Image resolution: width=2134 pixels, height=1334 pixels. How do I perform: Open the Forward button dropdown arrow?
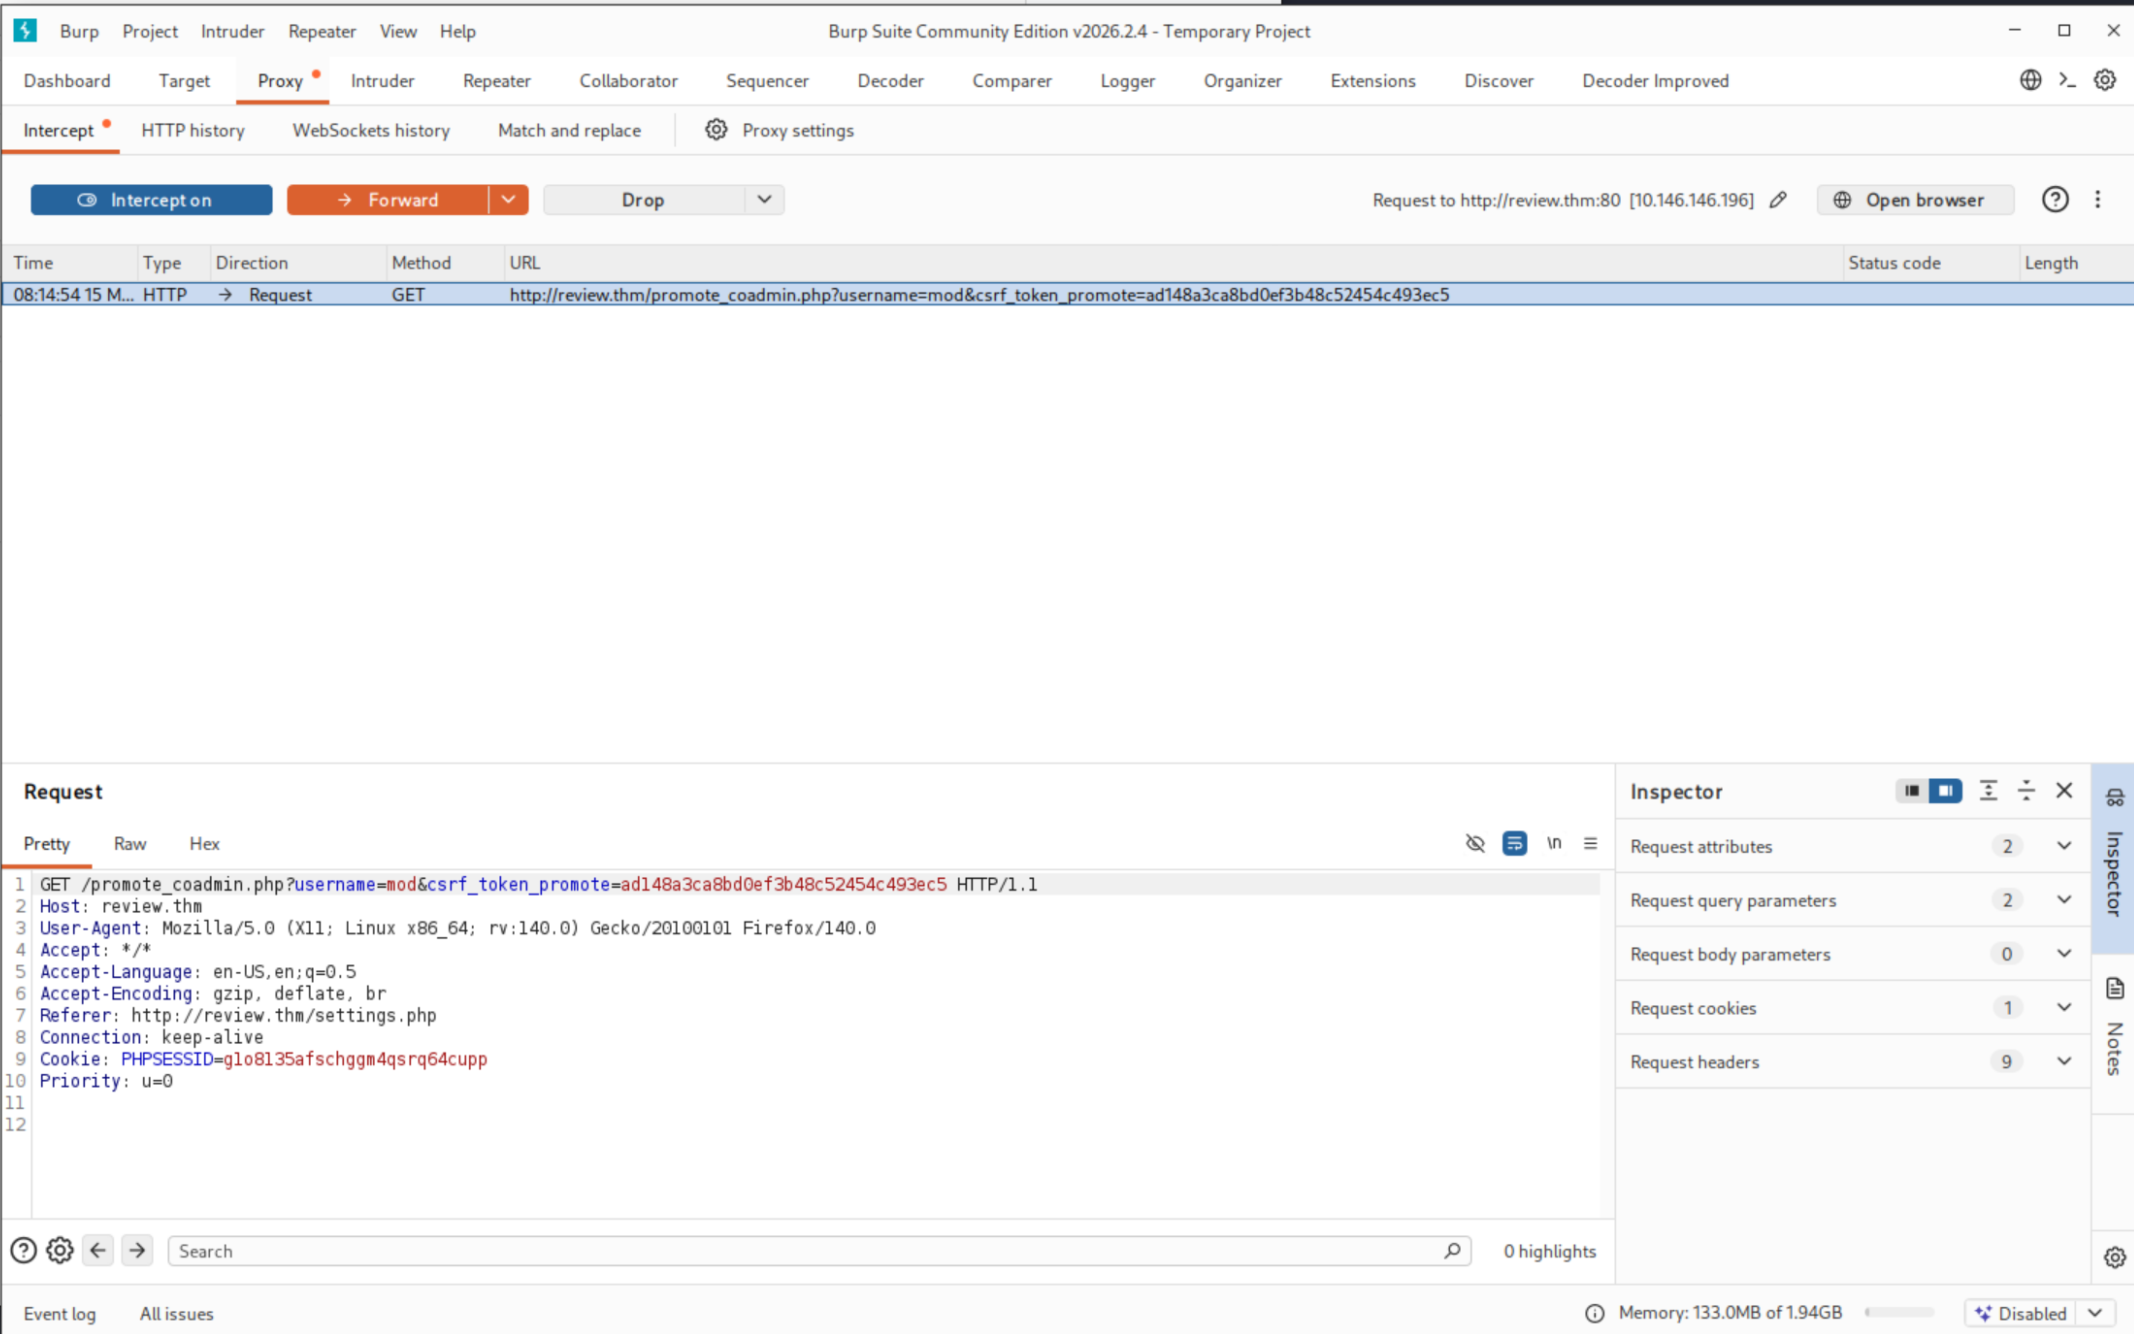point(508,199)
